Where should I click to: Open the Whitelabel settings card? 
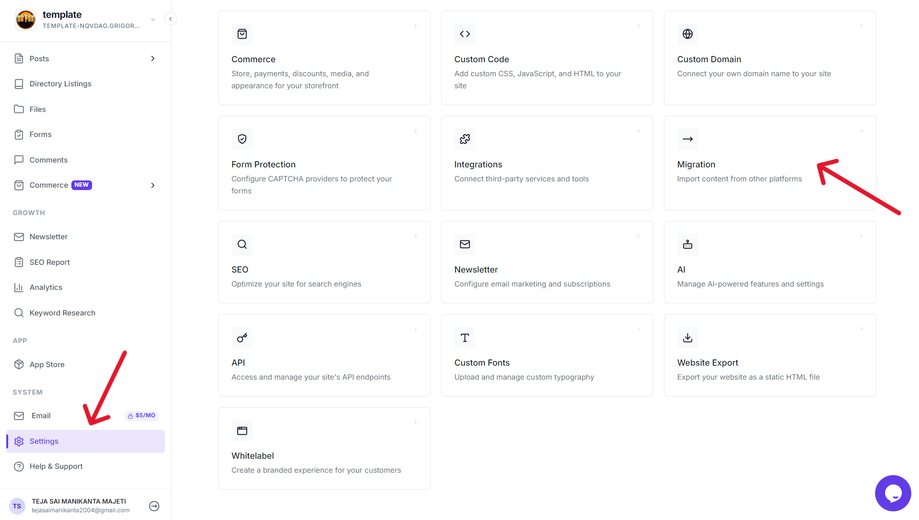tap(324, 448)
